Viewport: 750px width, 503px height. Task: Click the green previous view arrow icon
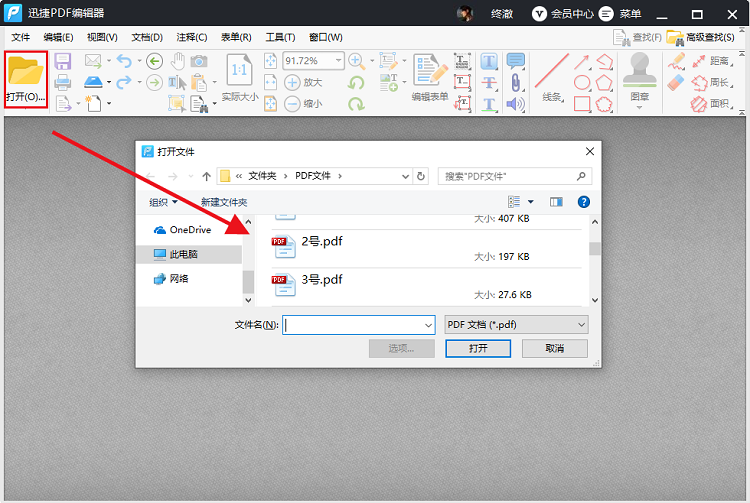click(154, 61)
